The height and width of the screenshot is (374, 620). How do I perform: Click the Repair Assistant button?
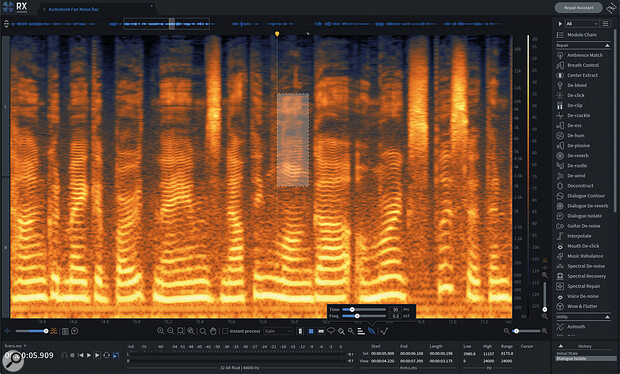coord(578,8)
